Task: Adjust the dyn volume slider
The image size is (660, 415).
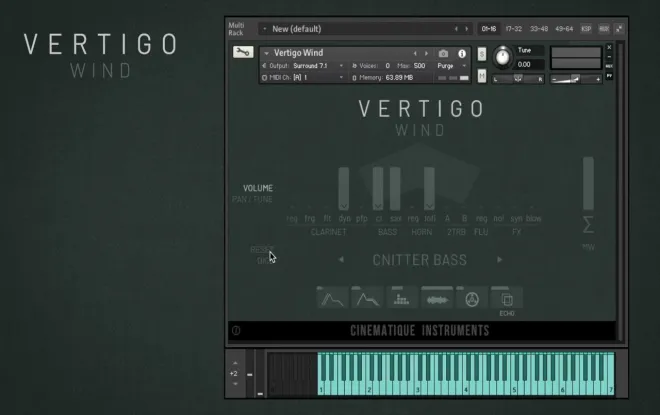Action: pyautogui.click(x=344, y=188)
